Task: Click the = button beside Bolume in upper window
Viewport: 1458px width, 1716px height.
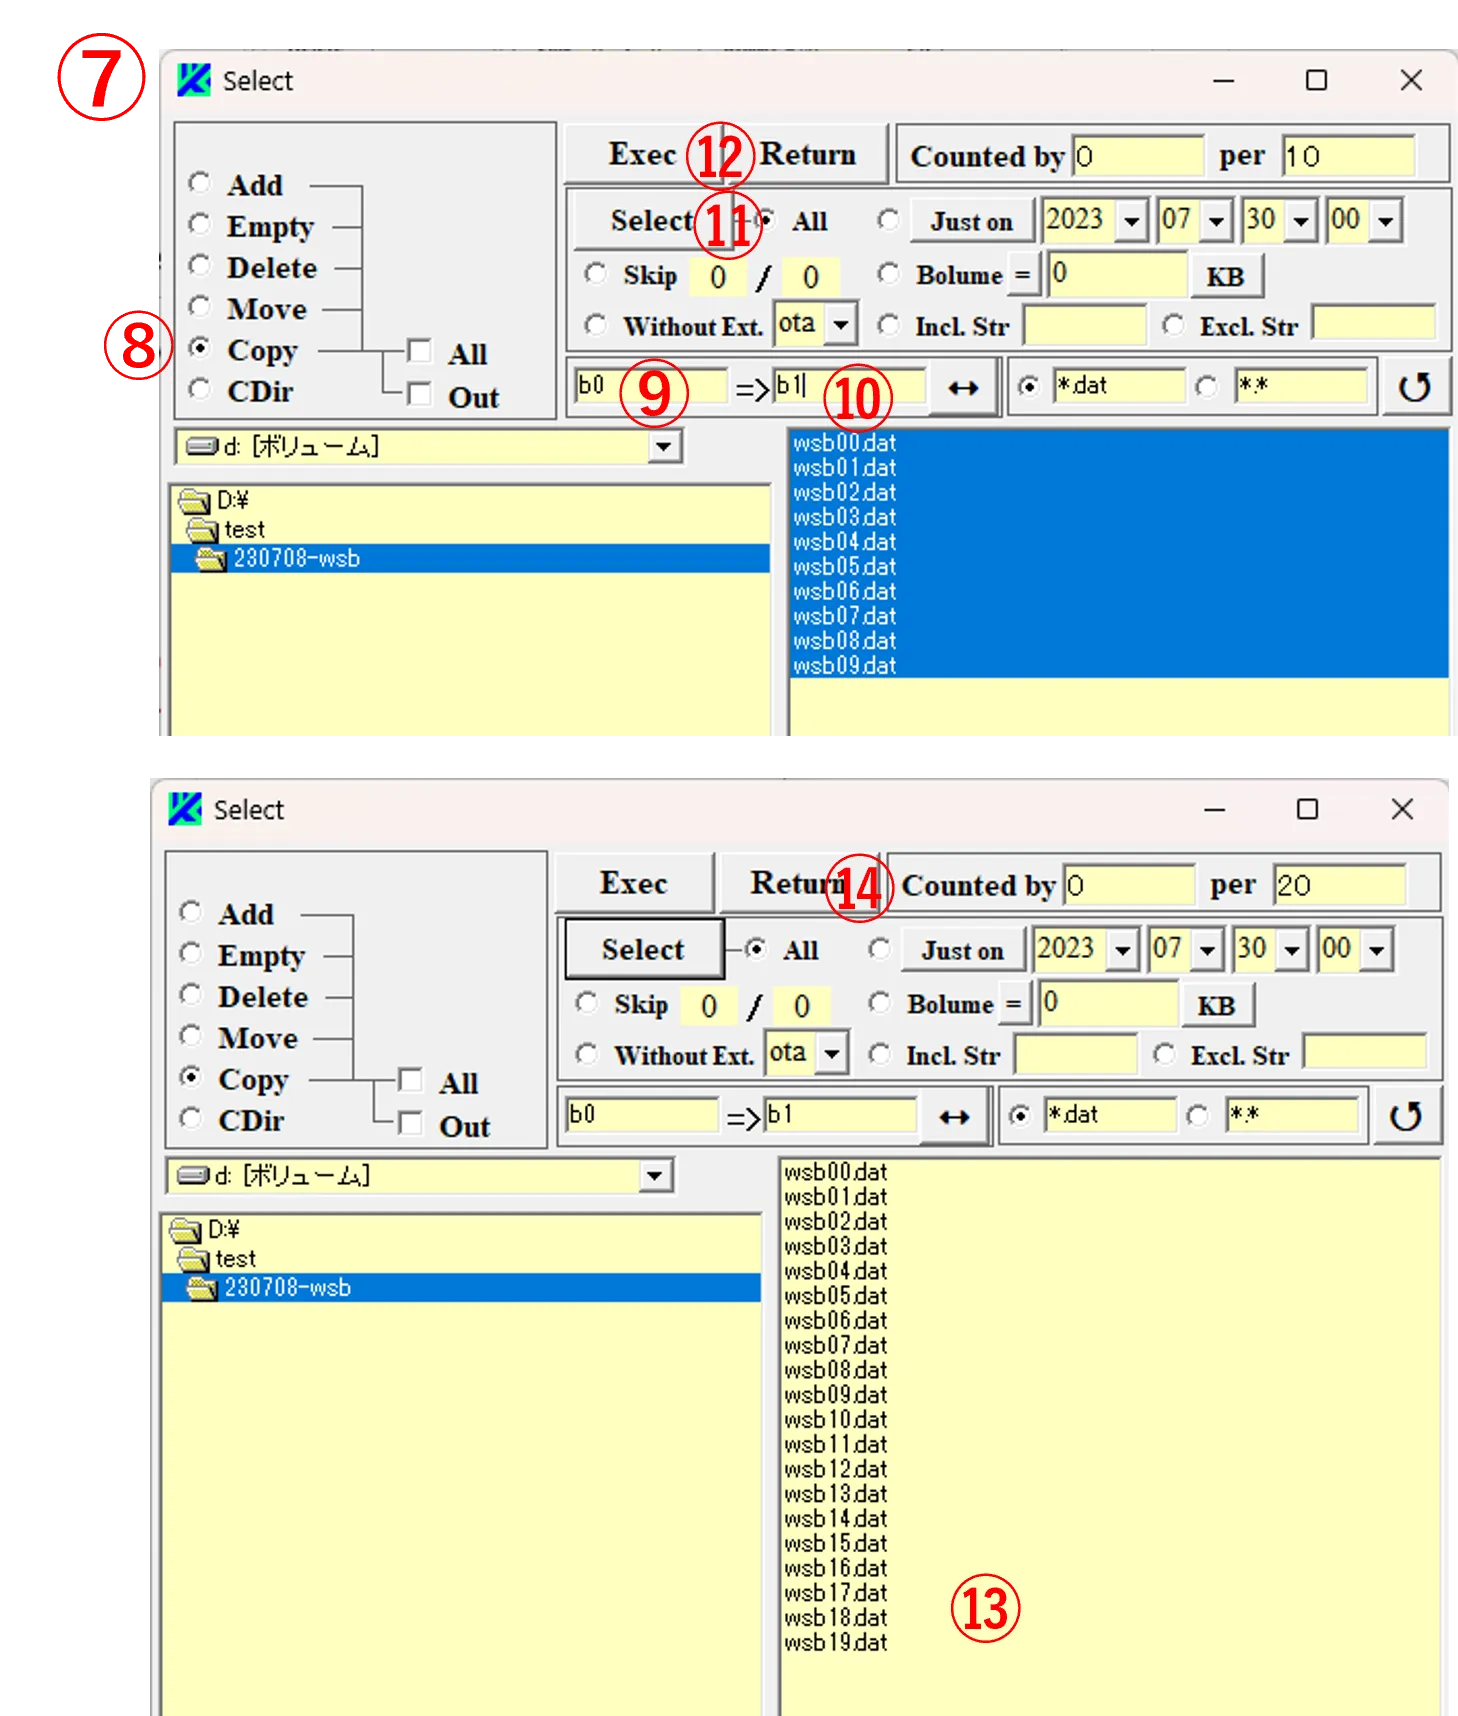Action: tap(1023, 275)
